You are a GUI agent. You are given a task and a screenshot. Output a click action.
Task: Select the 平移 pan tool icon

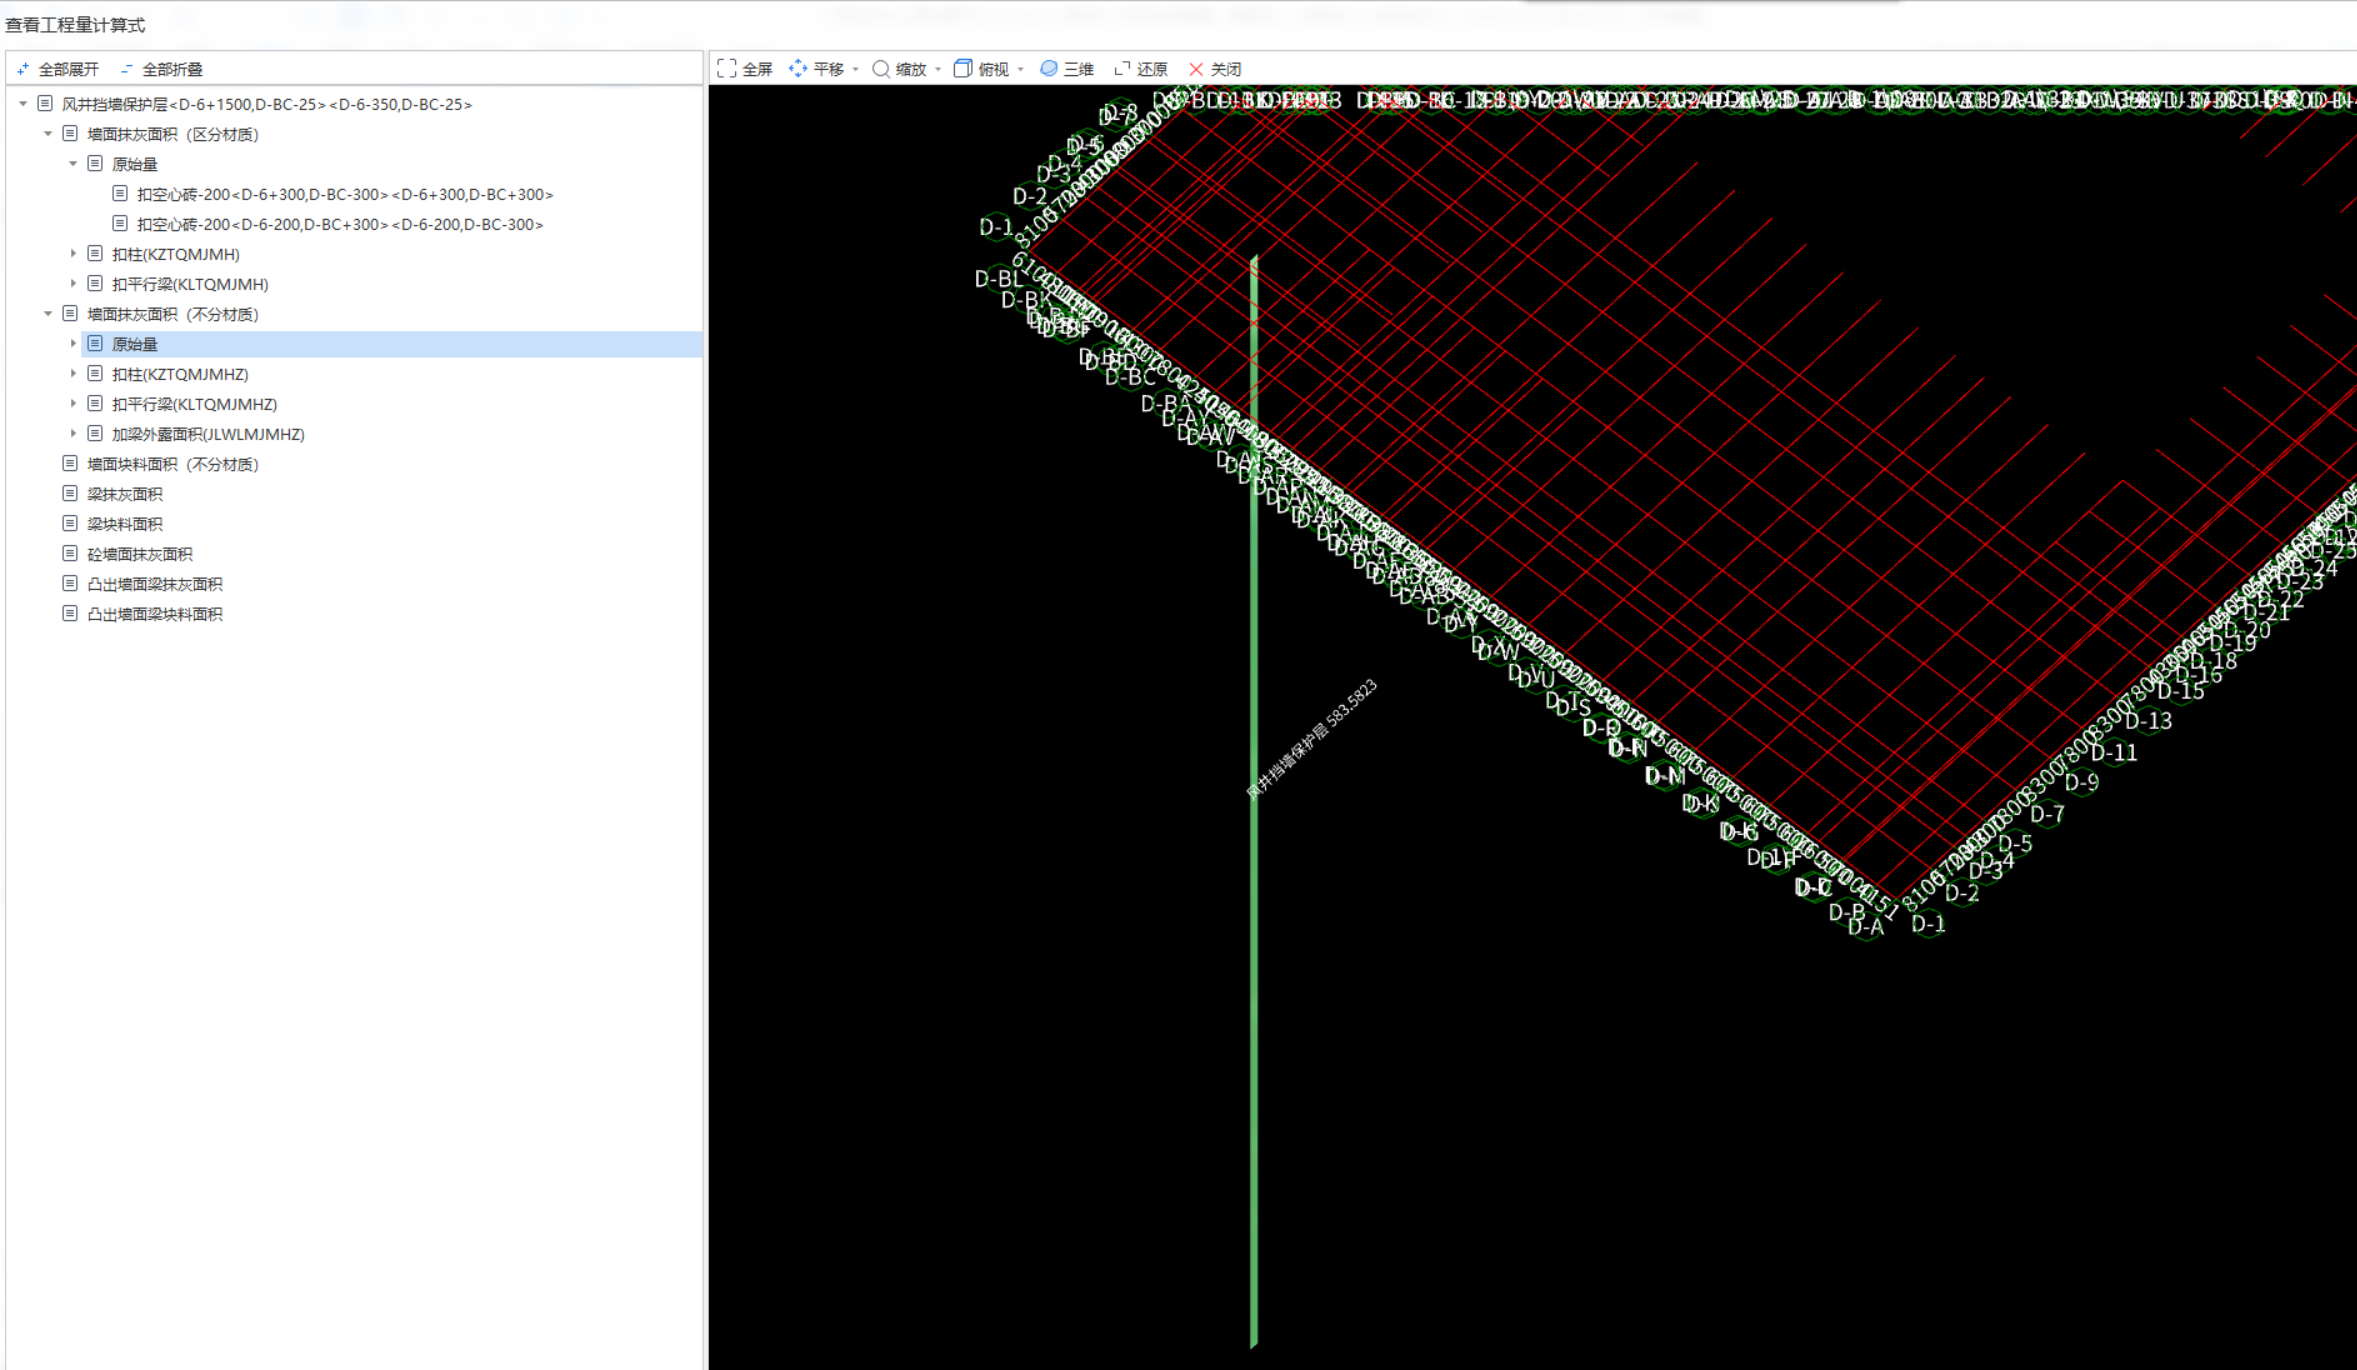798,68
